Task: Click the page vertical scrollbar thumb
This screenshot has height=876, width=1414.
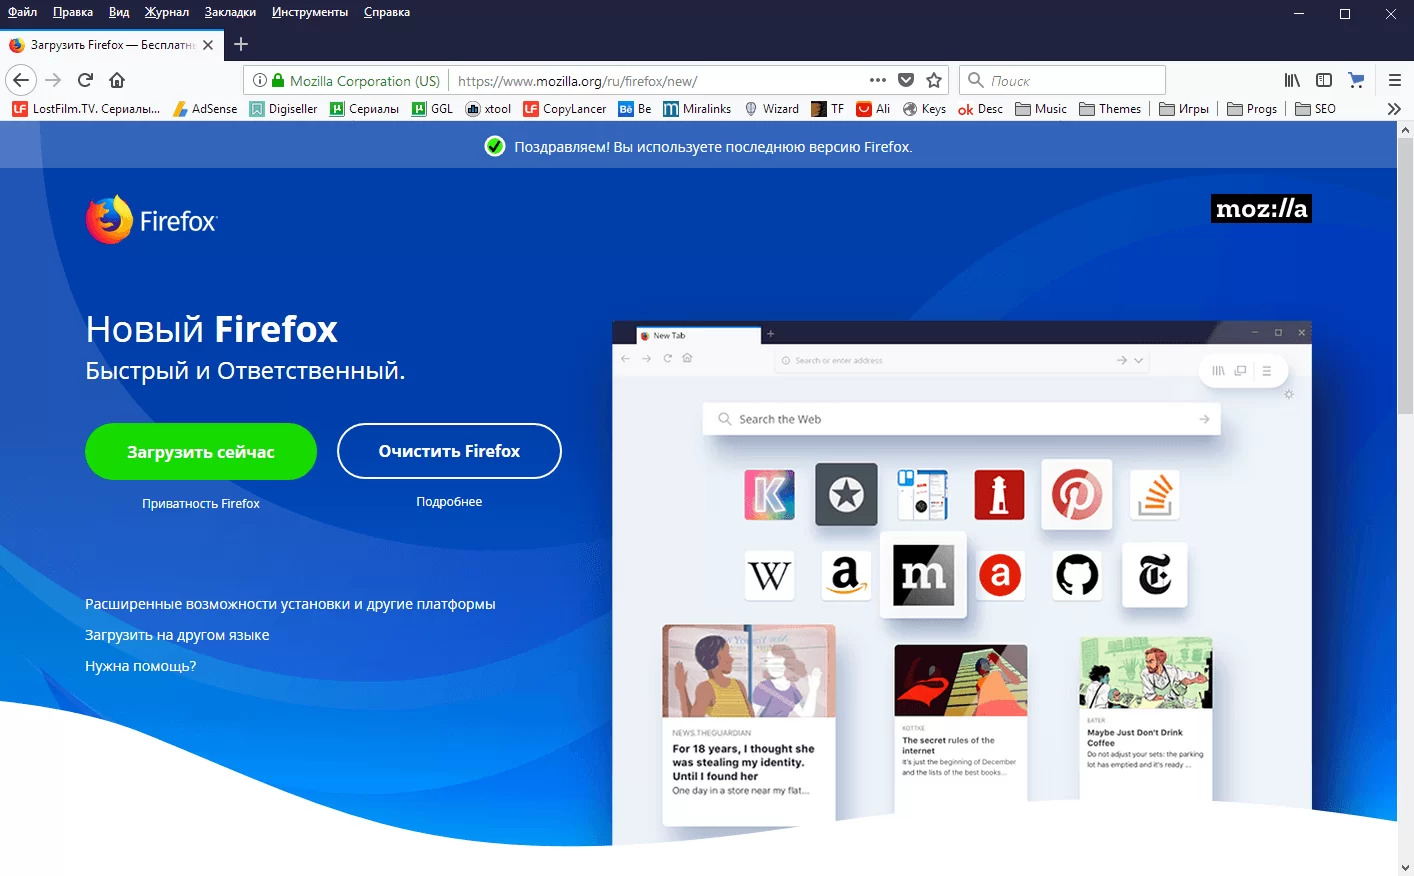Action: click(x=1405, y=275)
